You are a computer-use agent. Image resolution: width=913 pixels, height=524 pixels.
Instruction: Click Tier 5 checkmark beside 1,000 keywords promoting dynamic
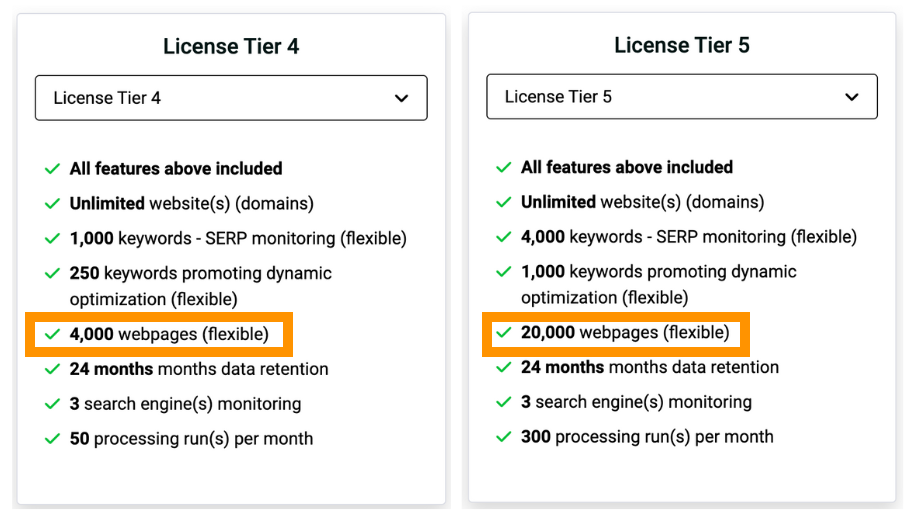click(504, 272)
